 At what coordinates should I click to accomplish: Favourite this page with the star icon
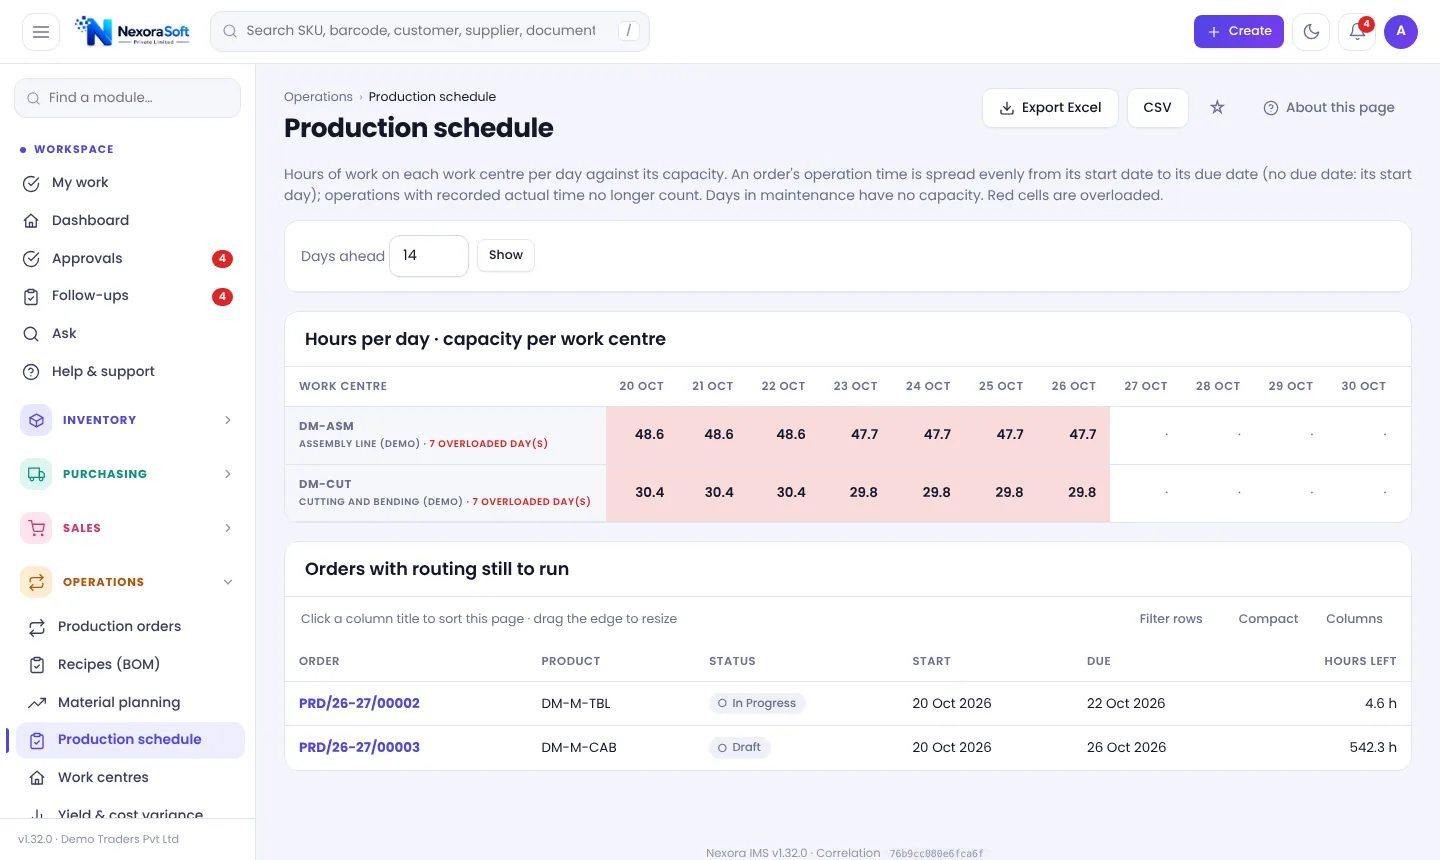pyautogui.click(x=1217, y=107)
